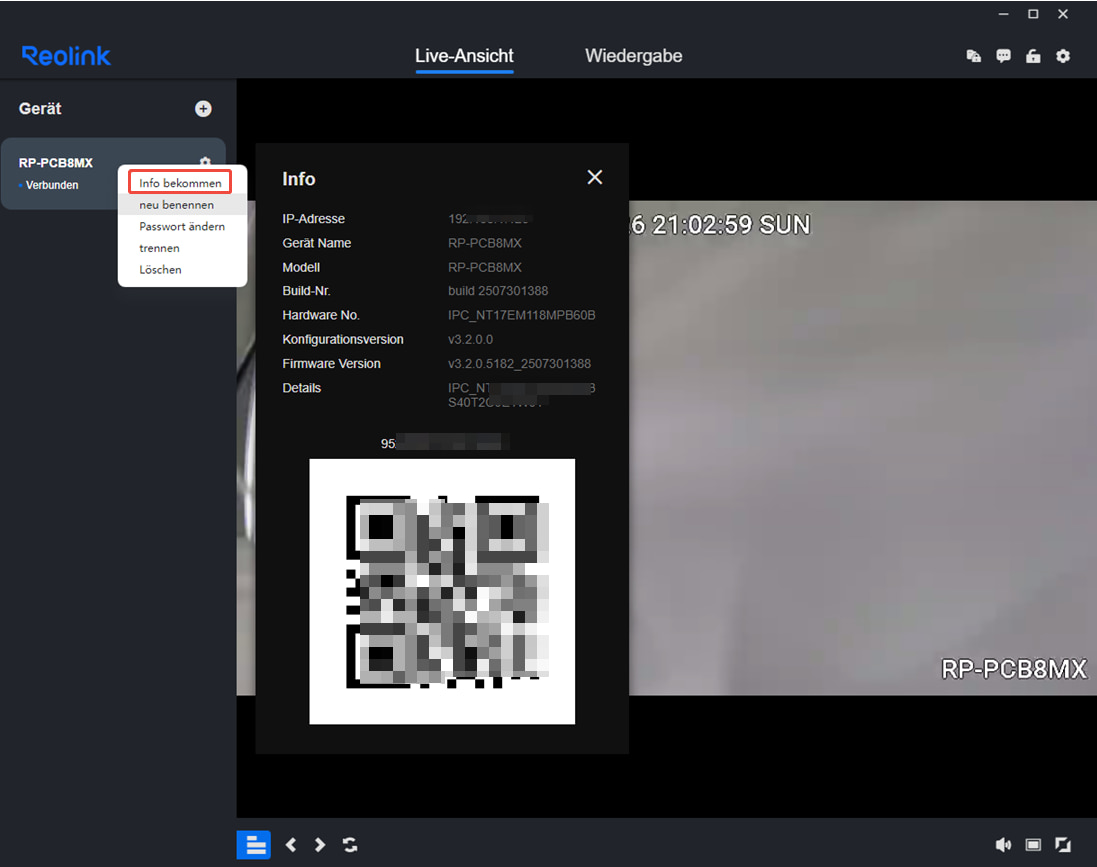Change the screen layout view icon

1033,845
